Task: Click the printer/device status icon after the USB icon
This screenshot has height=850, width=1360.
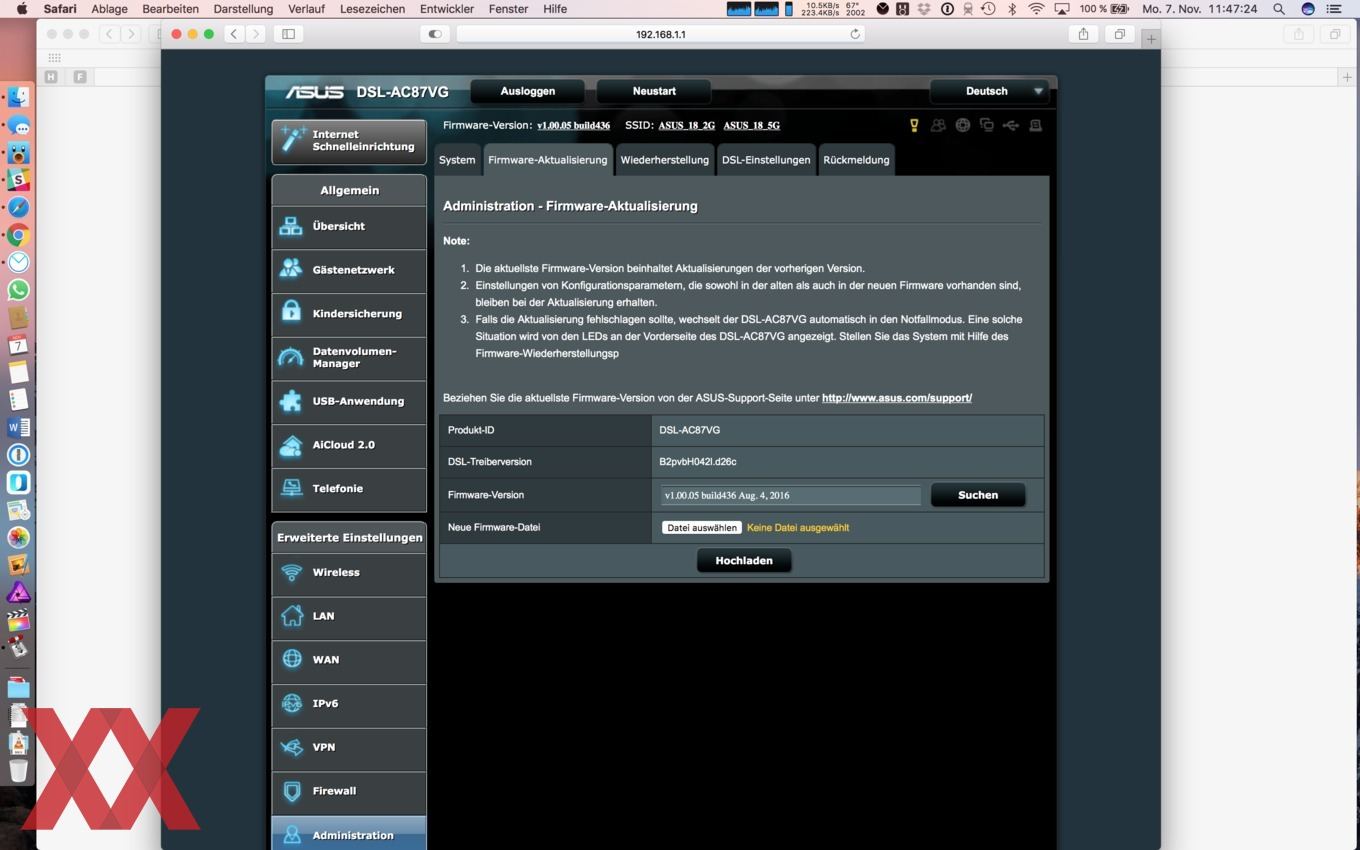Action: click(x=1035, y=125)
